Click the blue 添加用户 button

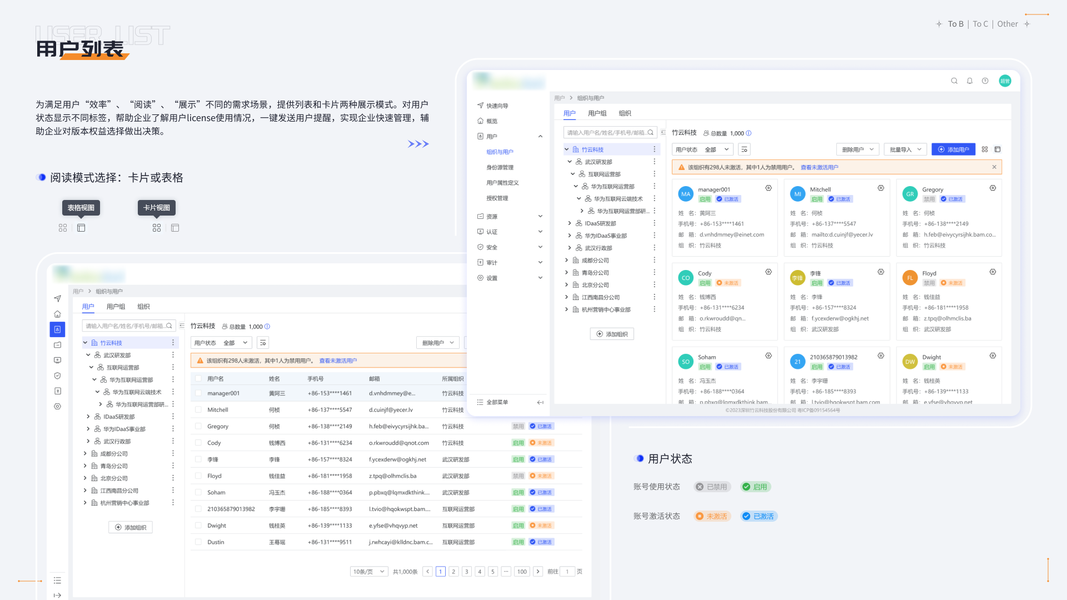(x=953, y=149)
